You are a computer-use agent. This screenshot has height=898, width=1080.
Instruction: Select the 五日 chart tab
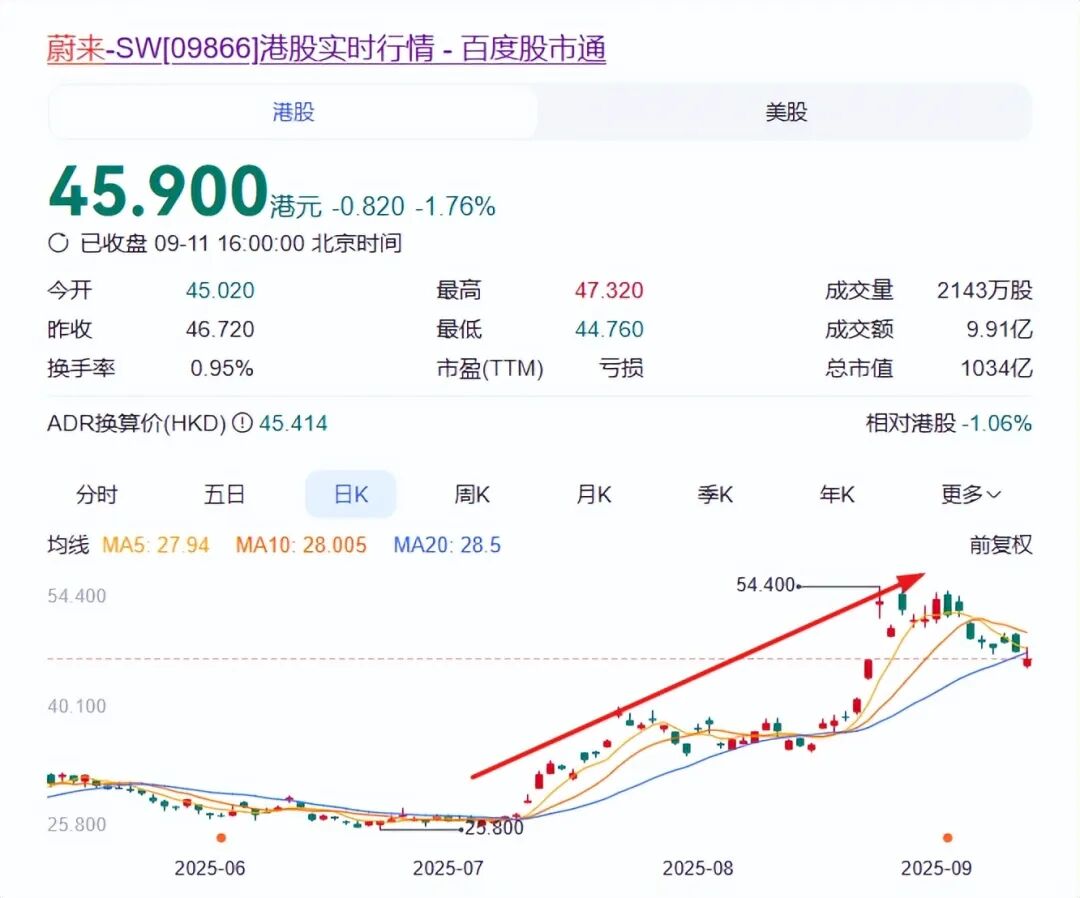click(224, 494)
